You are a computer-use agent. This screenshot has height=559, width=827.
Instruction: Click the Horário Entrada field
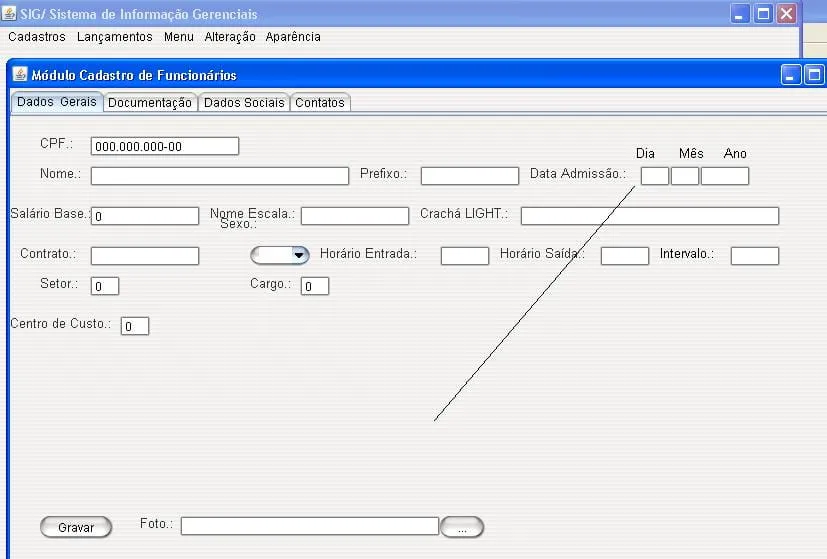(x=464, y=256)
